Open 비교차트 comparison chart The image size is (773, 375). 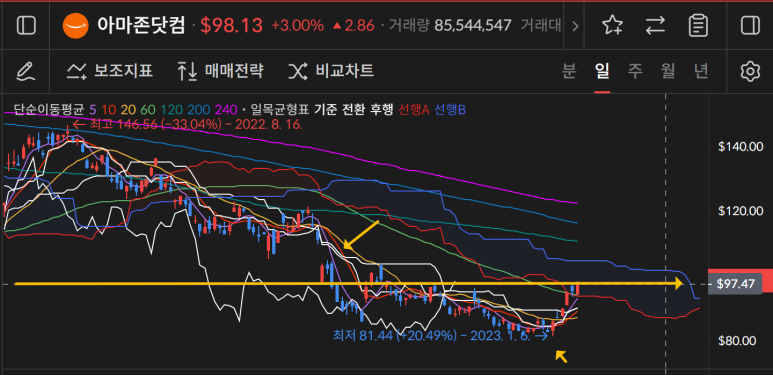[x=331, y=71]
